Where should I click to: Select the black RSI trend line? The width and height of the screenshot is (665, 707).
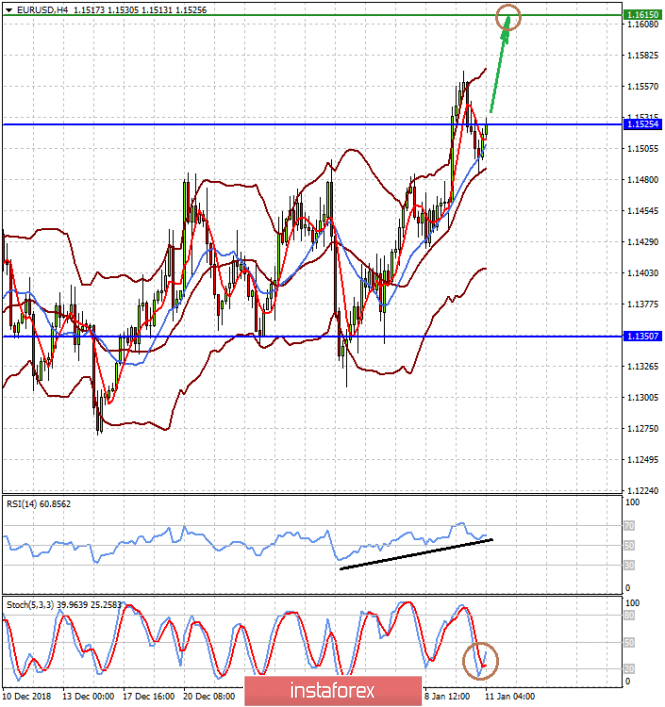click(x=415, y=555)
